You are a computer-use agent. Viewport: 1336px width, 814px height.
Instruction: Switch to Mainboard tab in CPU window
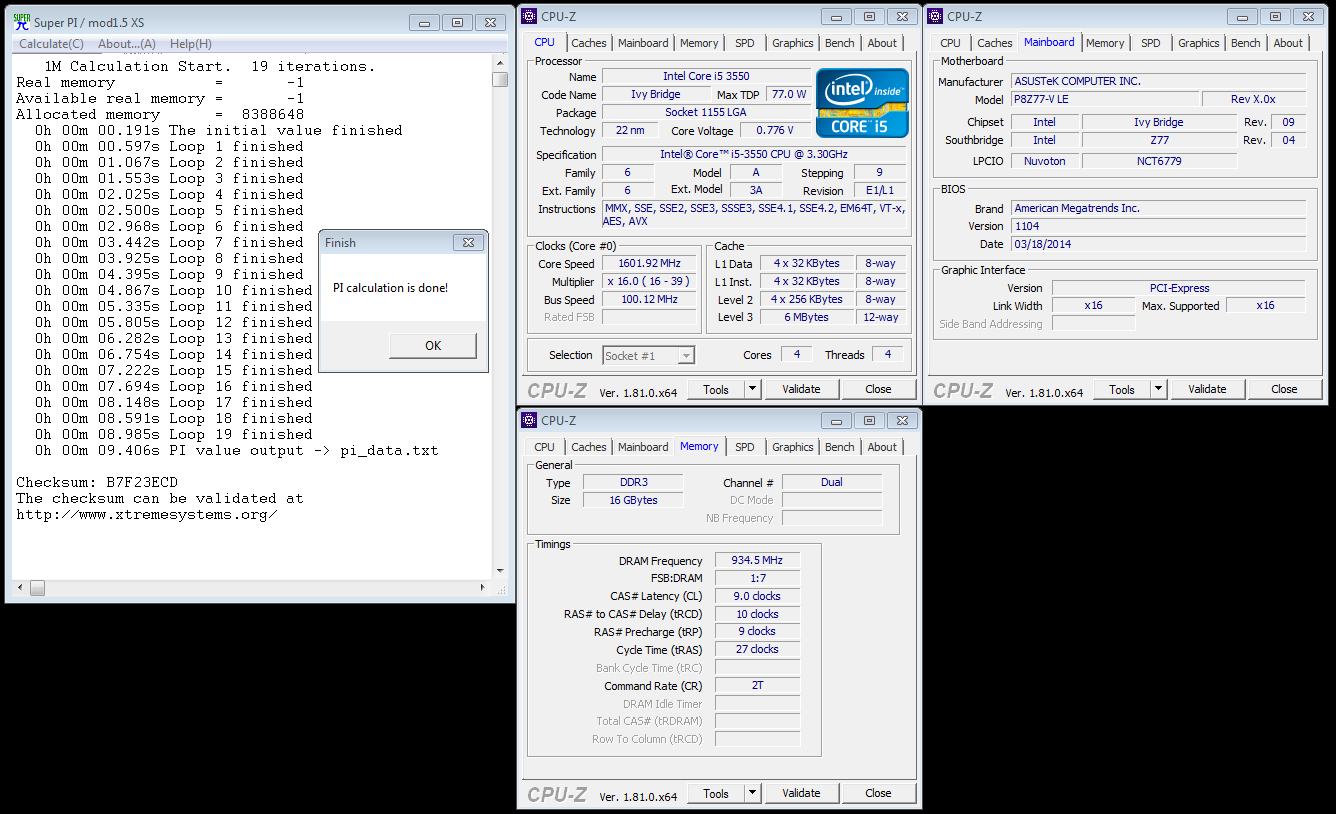point(643,43)
